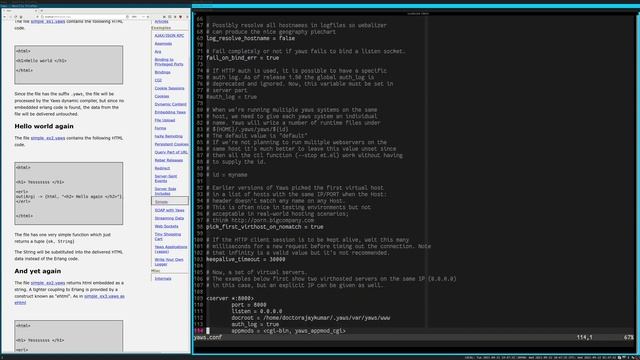Open the Embedding Yaws link
This screenshot has width=640, height=360.
170,112
